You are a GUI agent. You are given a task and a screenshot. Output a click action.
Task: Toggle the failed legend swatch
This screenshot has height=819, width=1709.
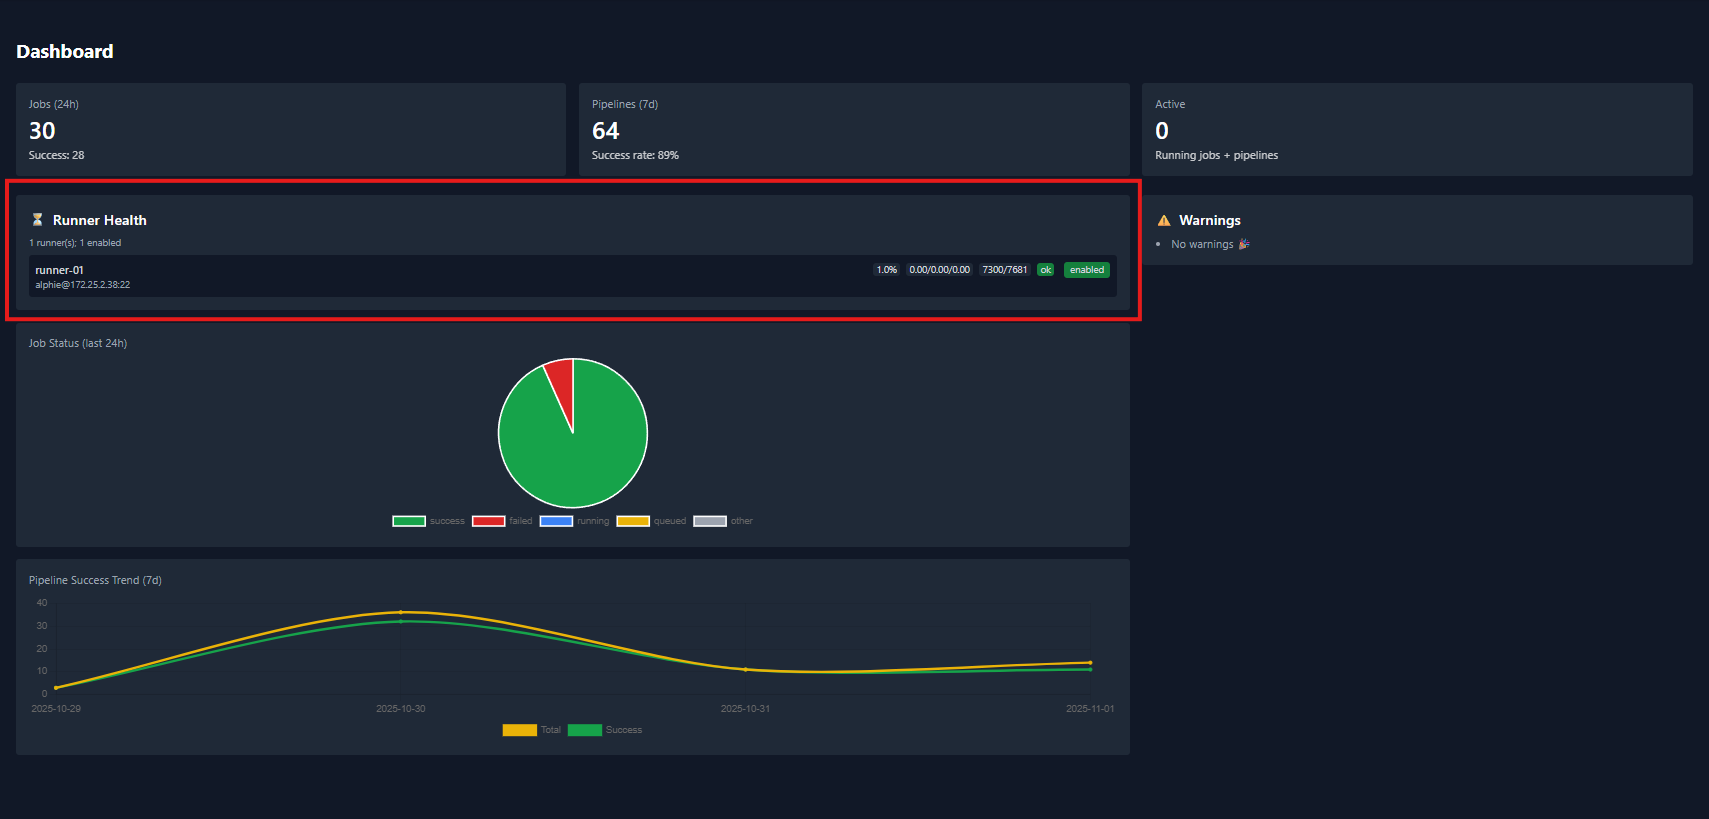tap(488, 521)
